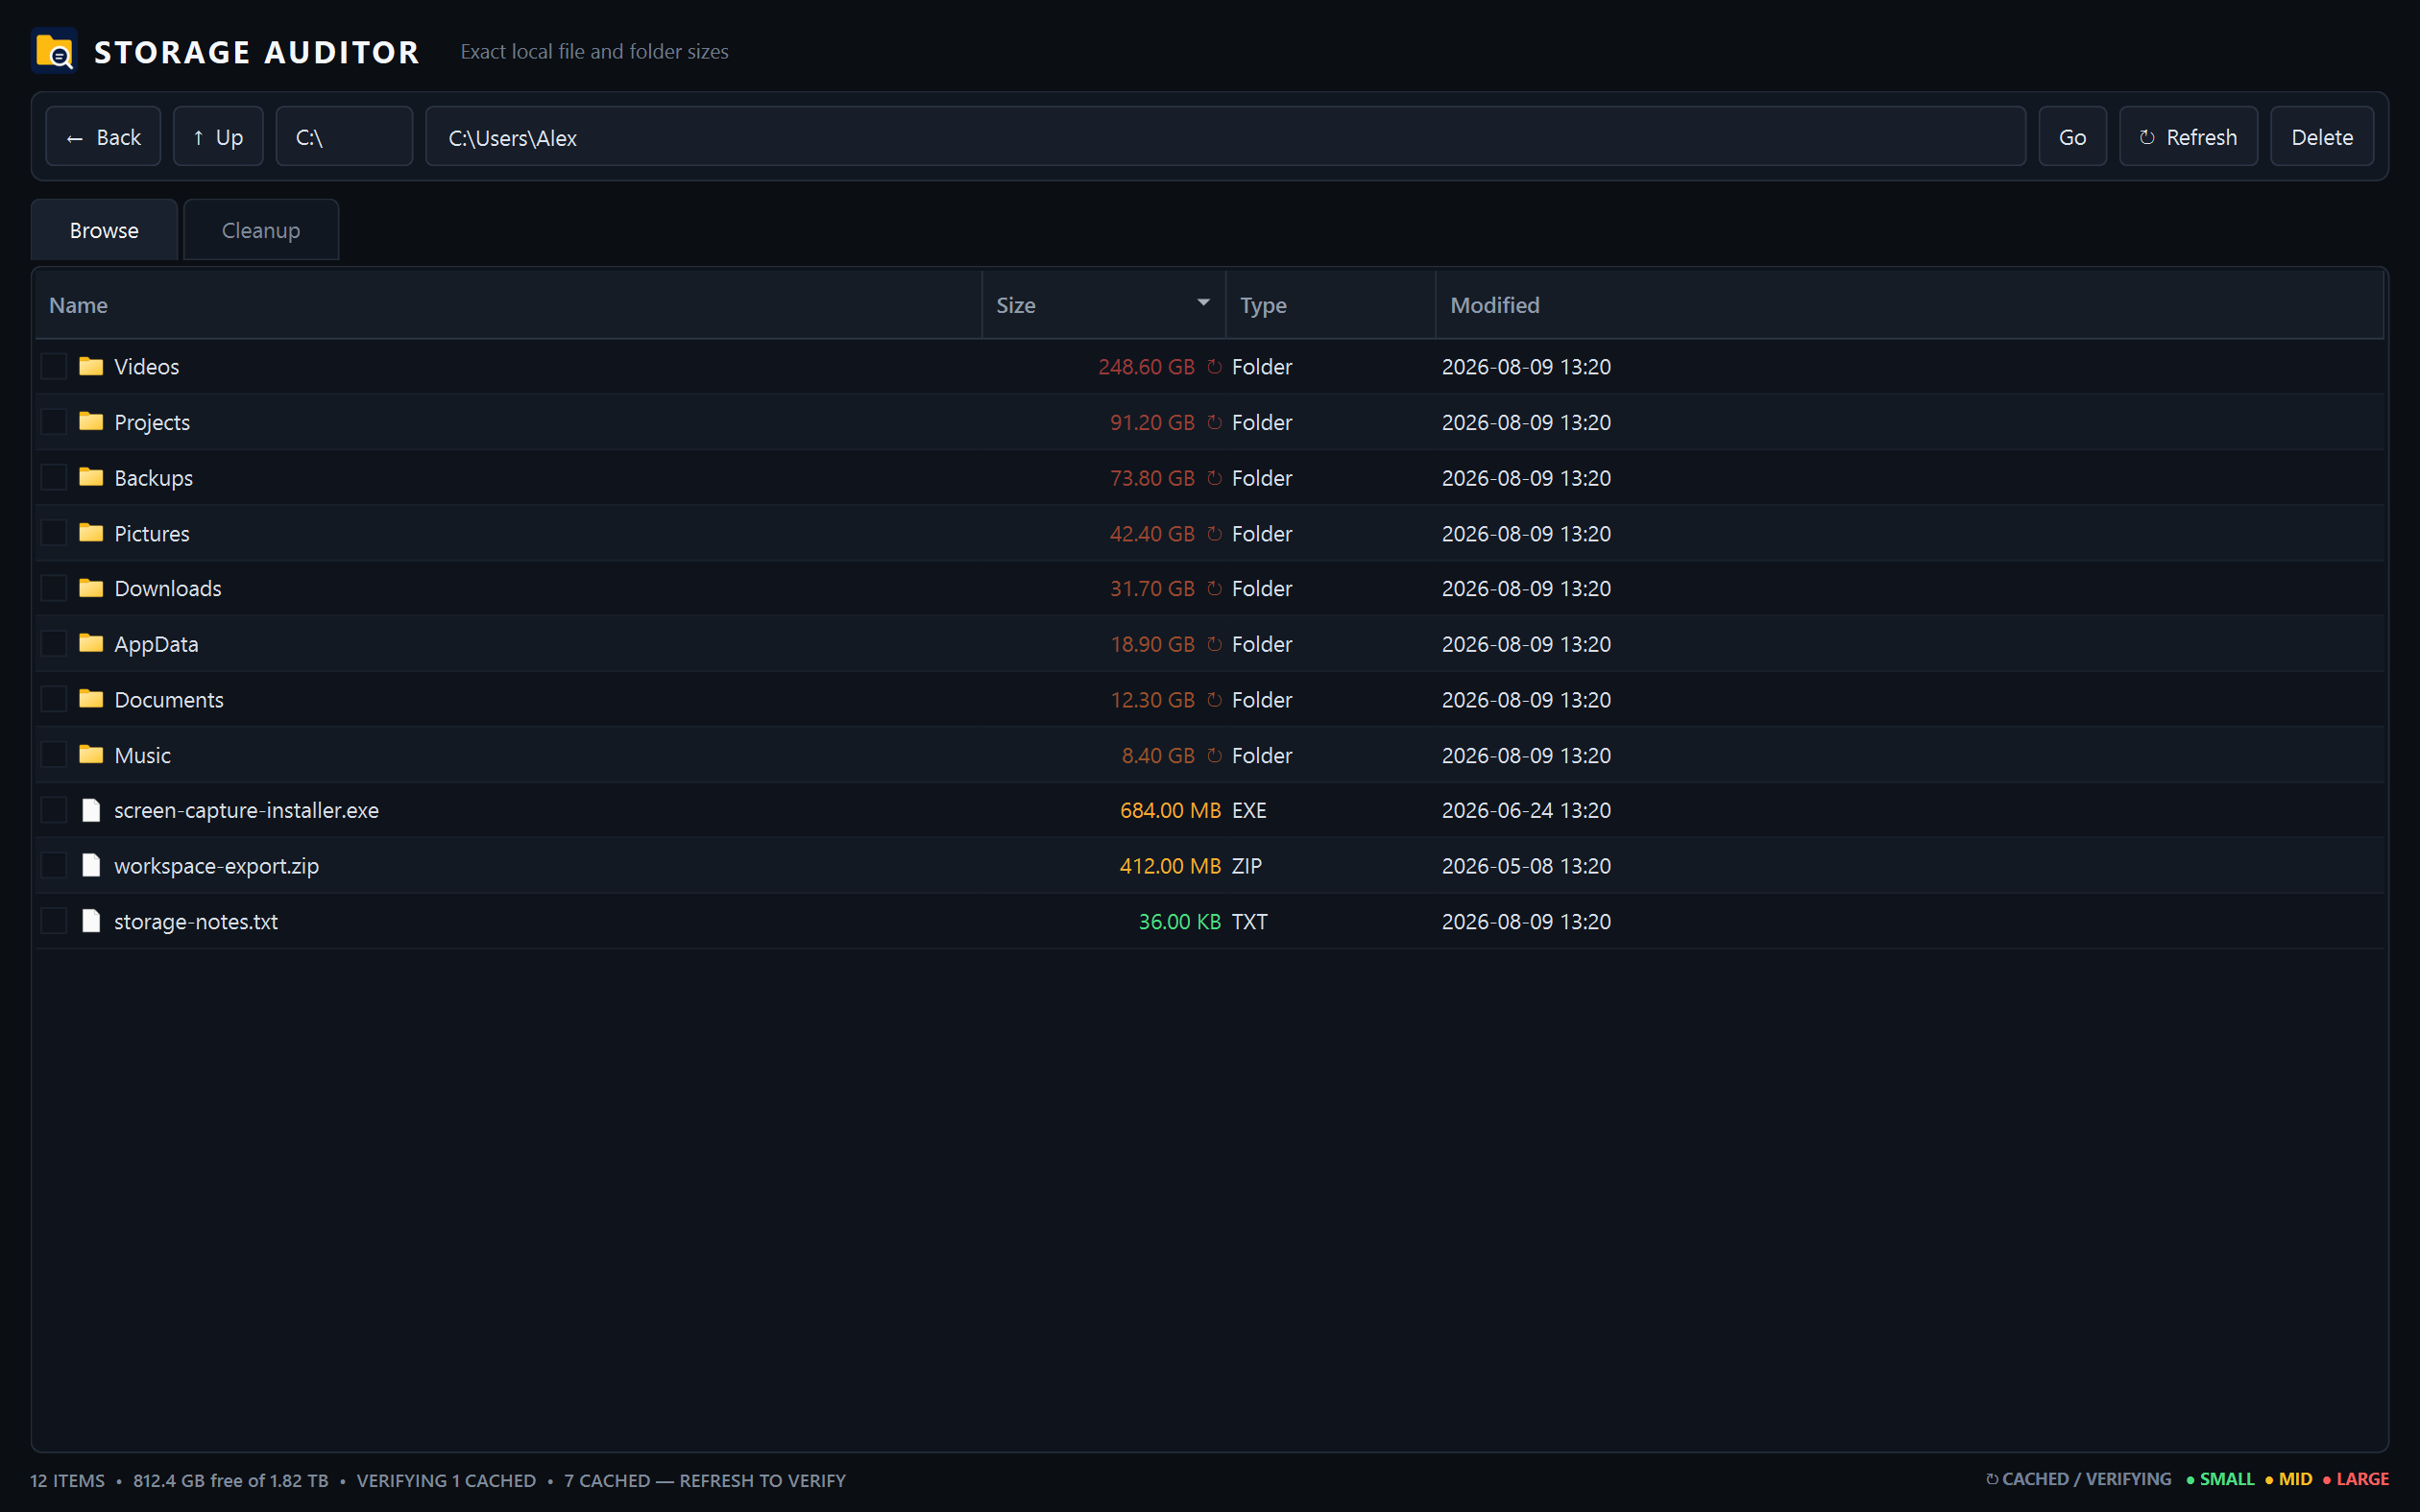Screen dimensions: 2420x1512
Task: Click the Storage Auditor logo icon
Action: [54, 51]
